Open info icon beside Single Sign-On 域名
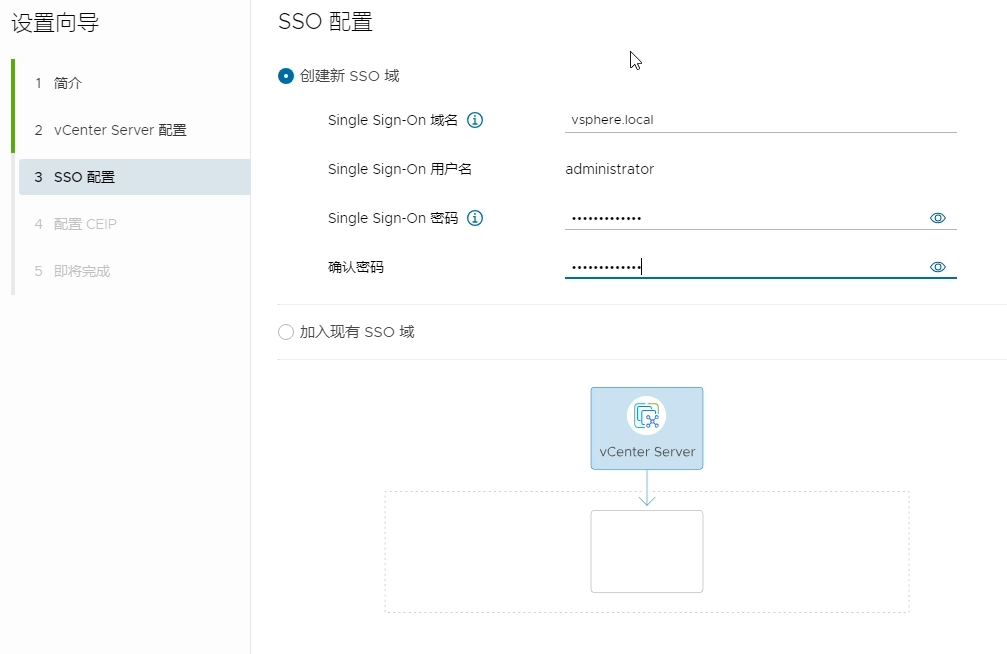Screen dimensions: 1007x654 click(475, 120)
